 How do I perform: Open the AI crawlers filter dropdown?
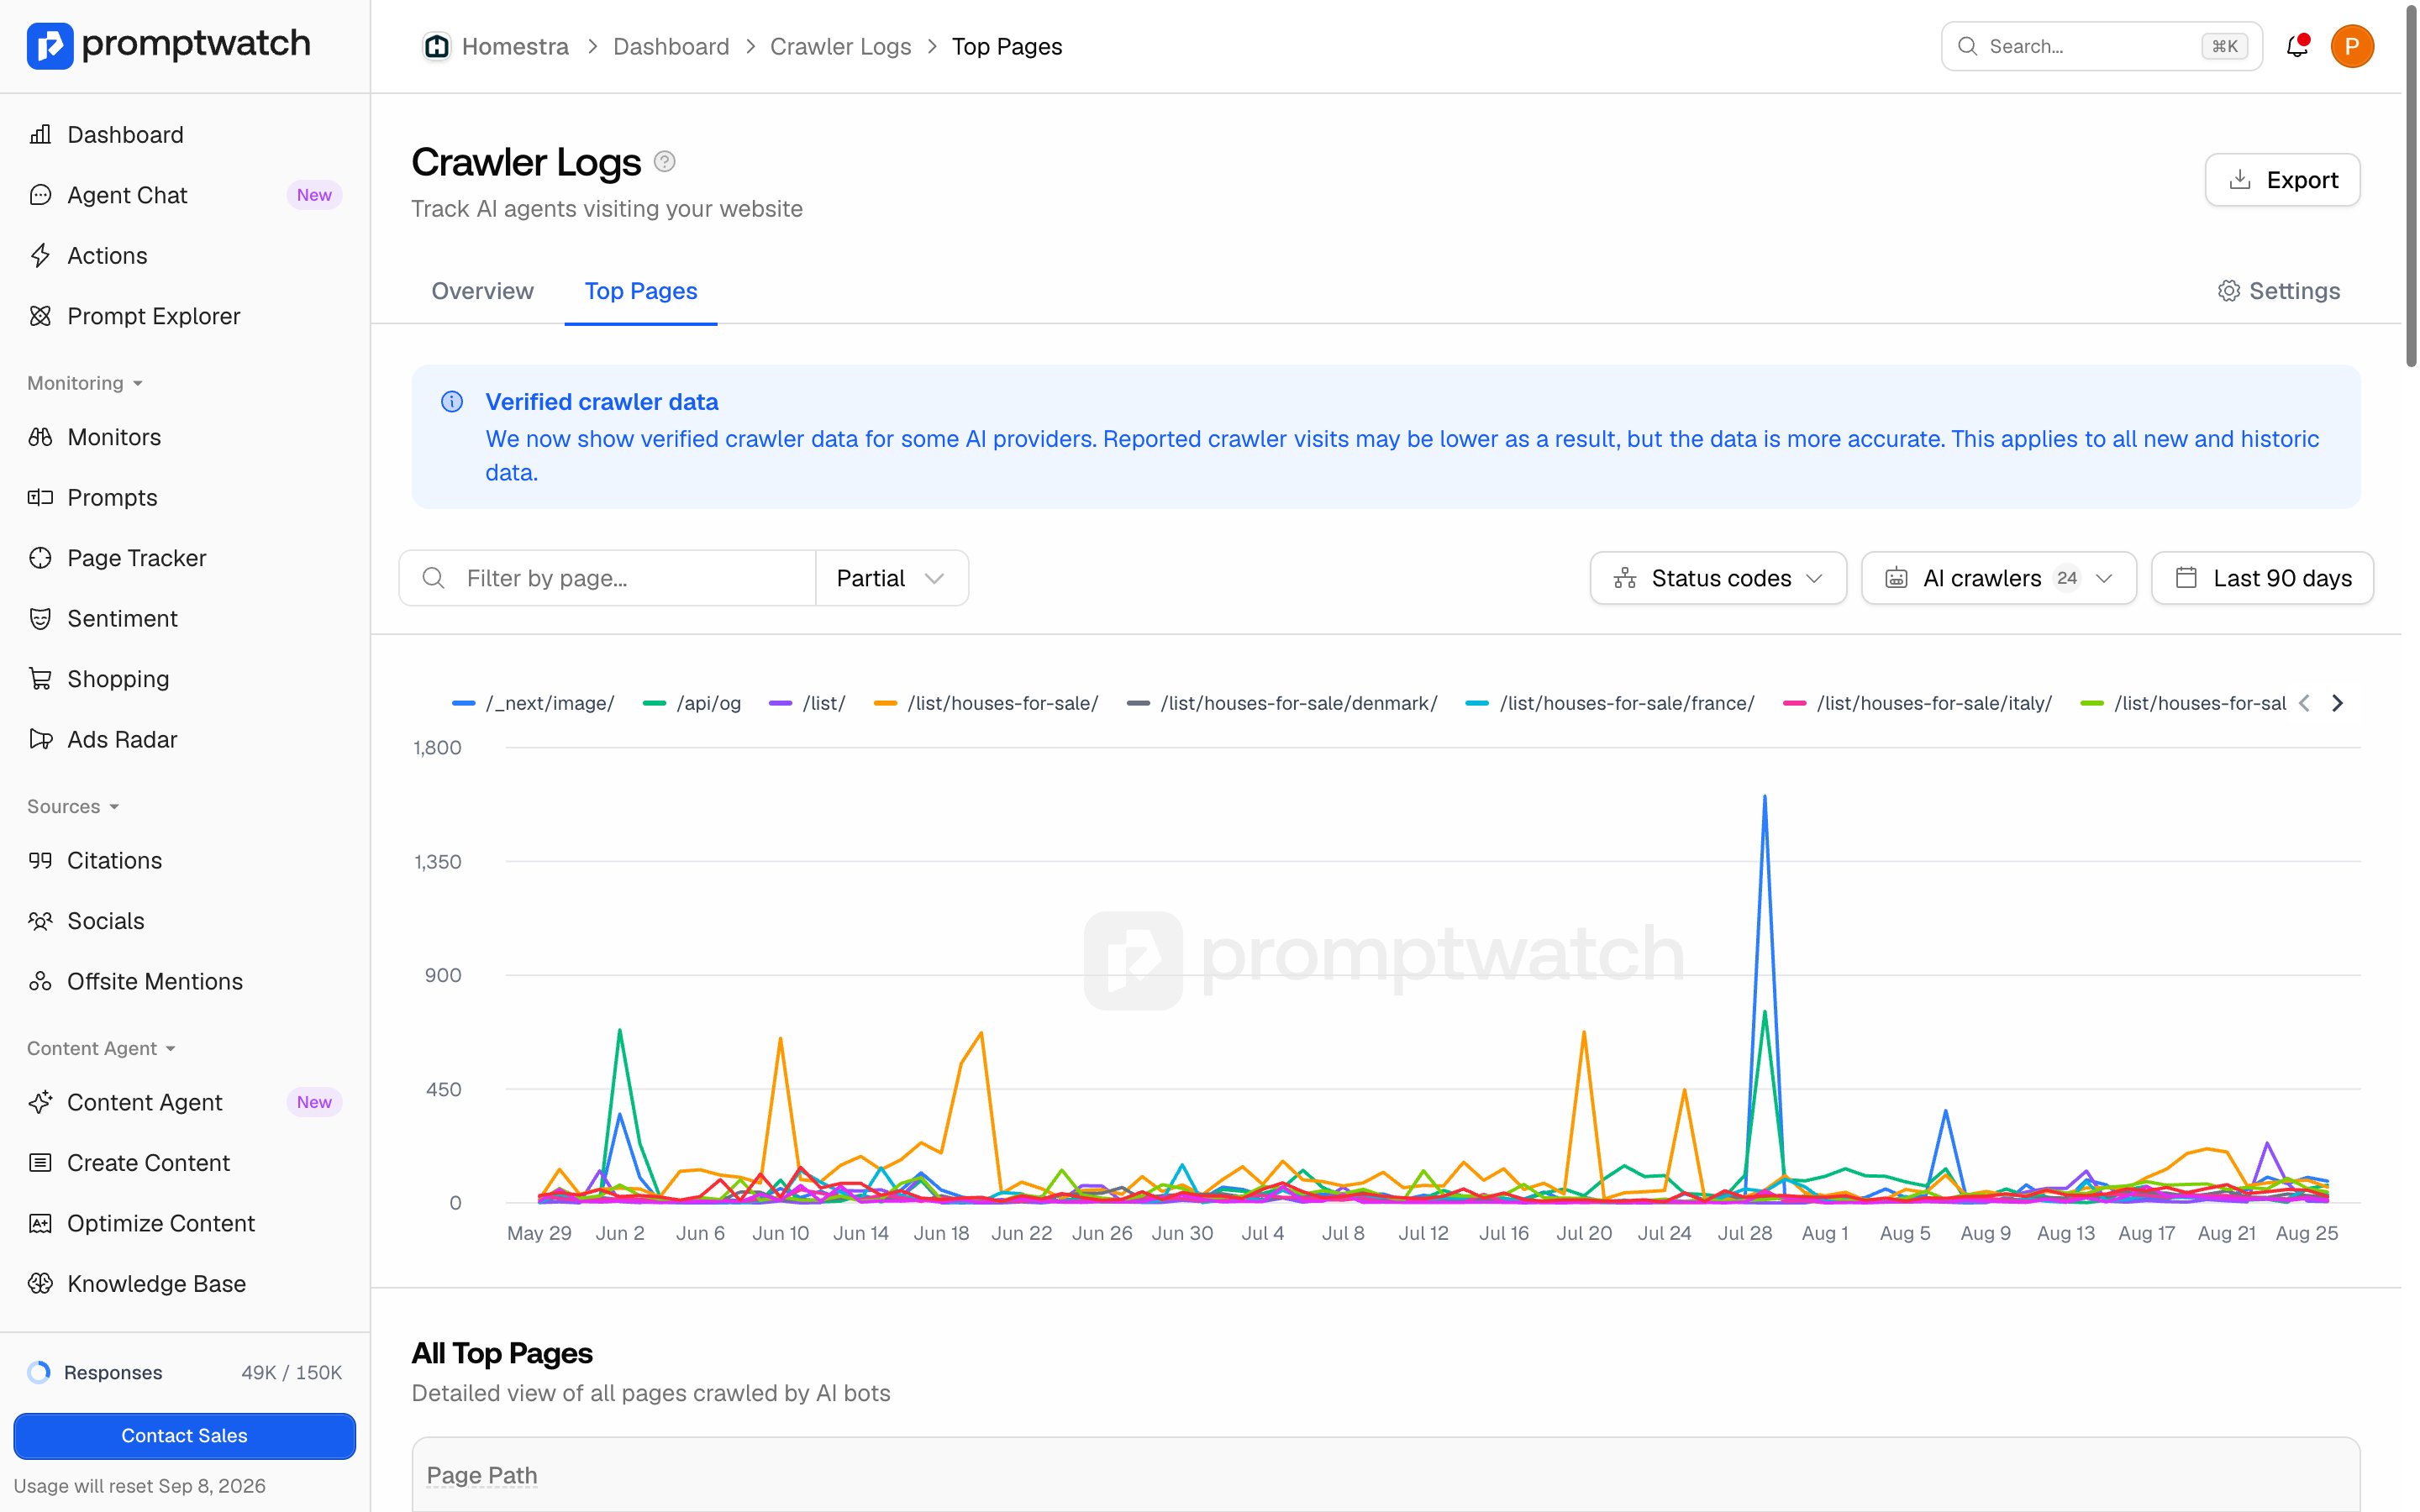click(1998, 578)
